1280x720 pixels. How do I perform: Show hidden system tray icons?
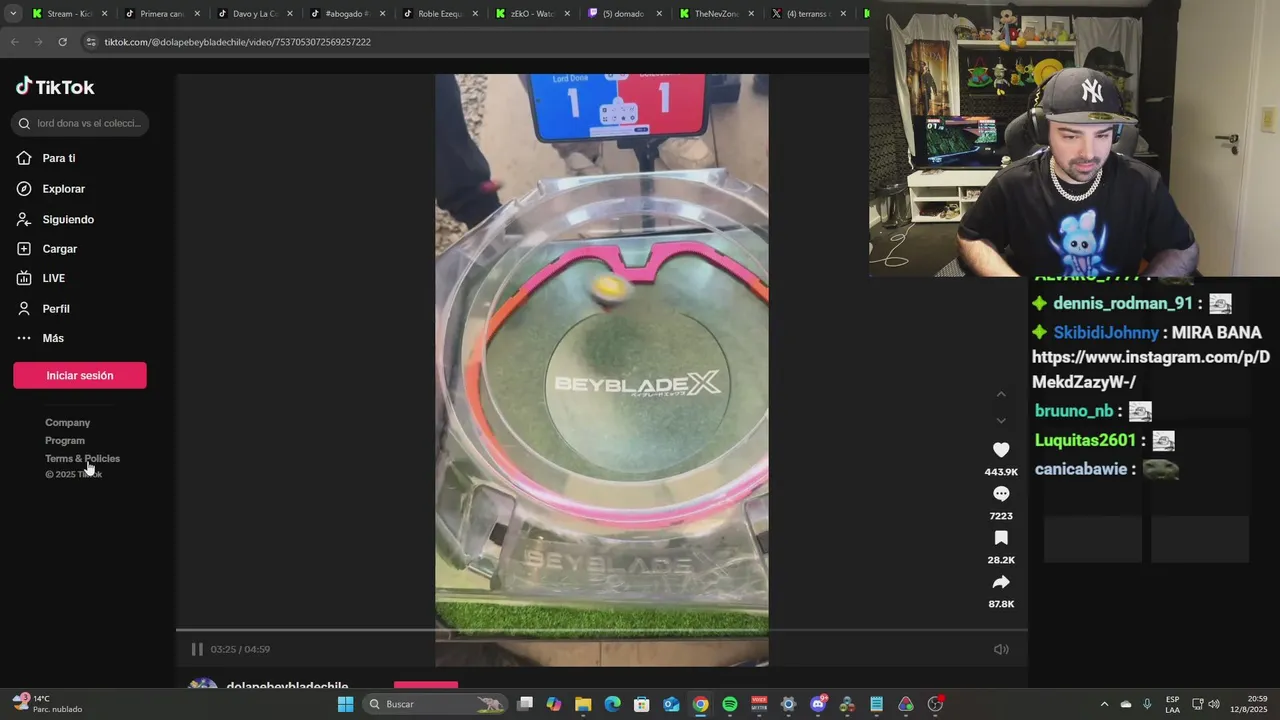point(1104,704)
